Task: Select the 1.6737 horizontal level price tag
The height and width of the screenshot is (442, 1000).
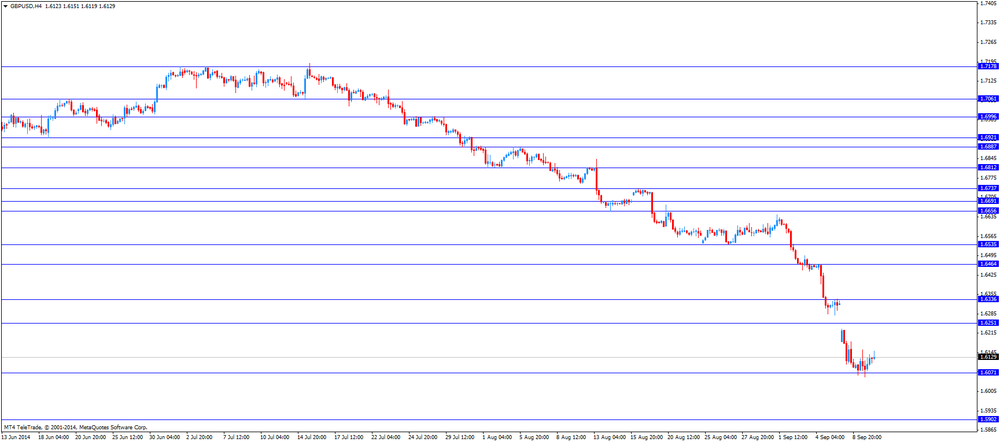Action: (x=987, y=189)
